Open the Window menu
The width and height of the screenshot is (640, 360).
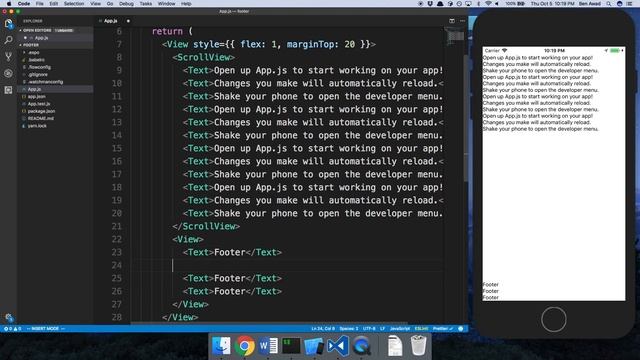167,4
